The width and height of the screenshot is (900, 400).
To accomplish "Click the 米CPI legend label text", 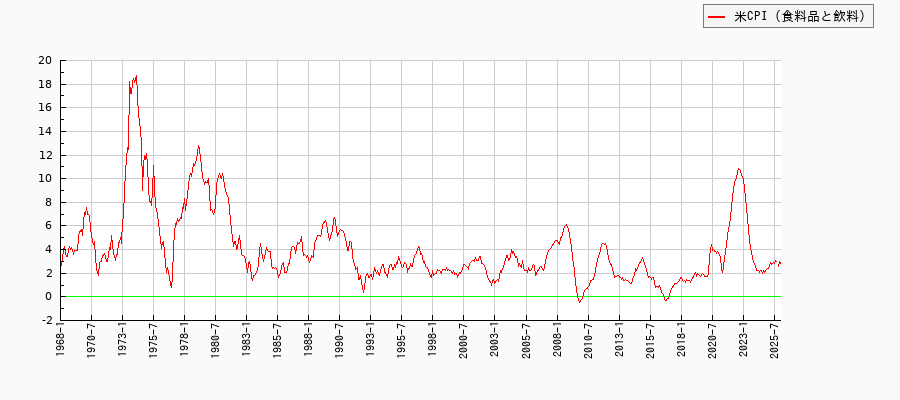I will pyautogui.click(x=800, y=16).
